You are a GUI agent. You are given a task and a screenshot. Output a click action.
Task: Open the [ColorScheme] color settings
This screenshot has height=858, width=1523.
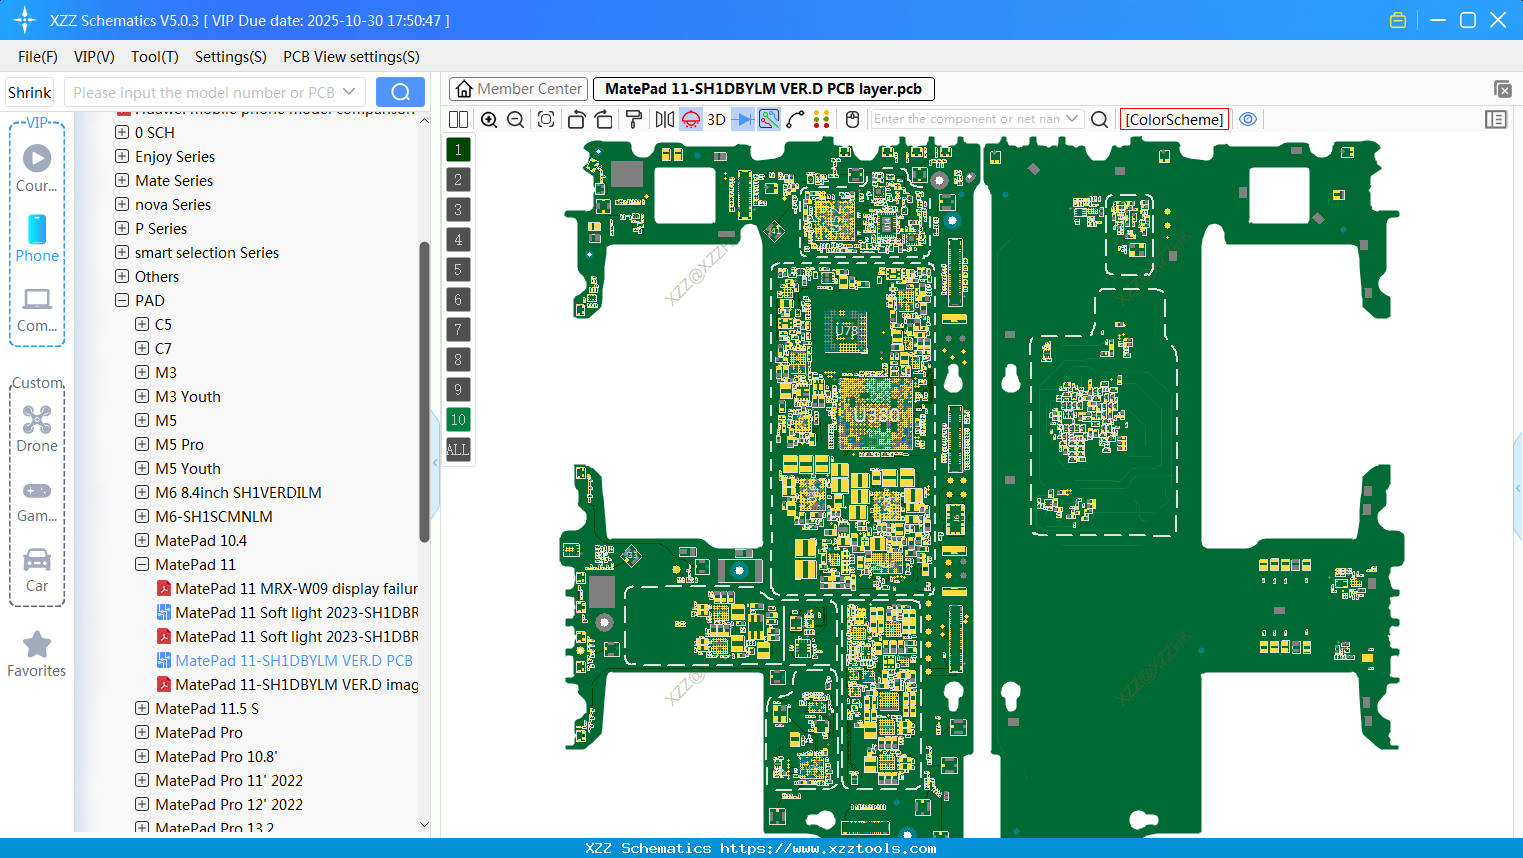pos(1174,119)
